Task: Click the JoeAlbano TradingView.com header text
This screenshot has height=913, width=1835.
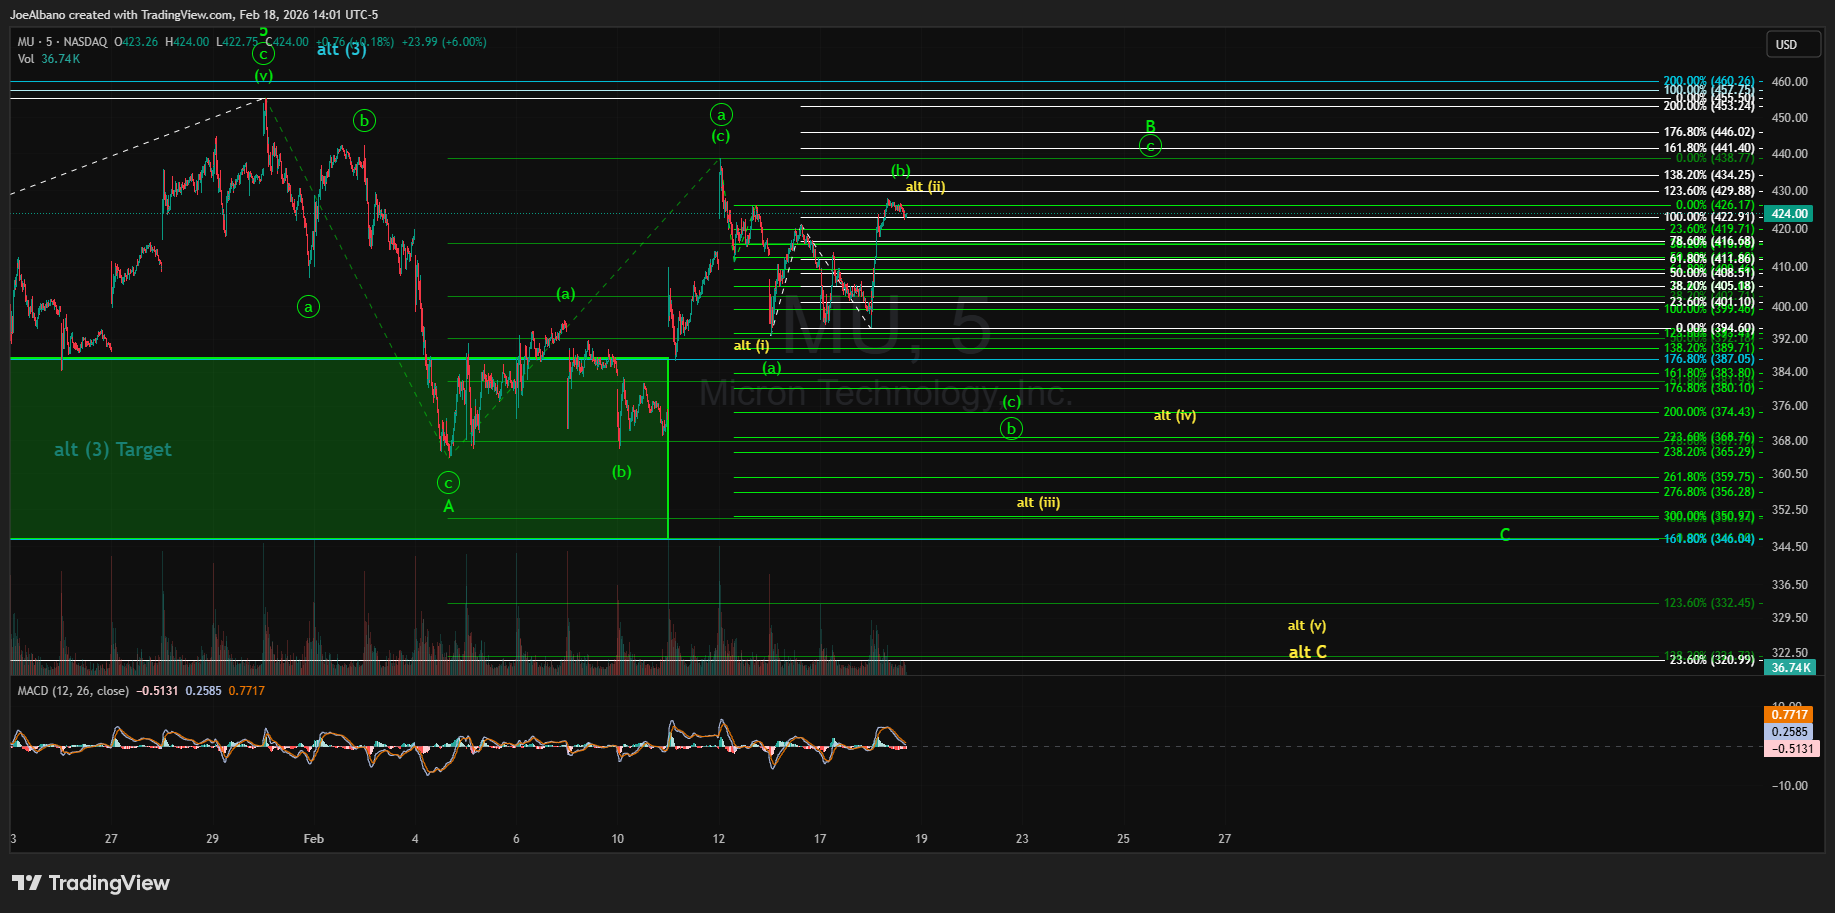Action: coord(194,15)
